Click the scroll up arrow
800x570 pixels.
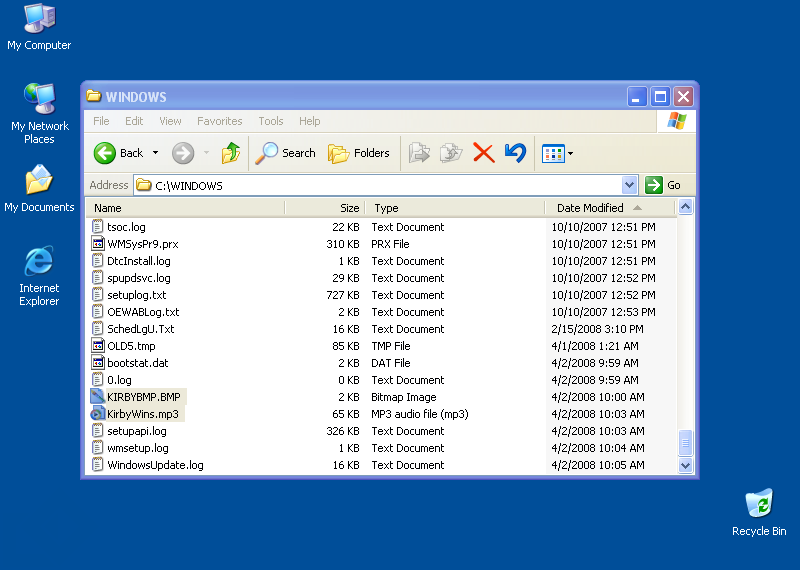[x=685, y=207]
